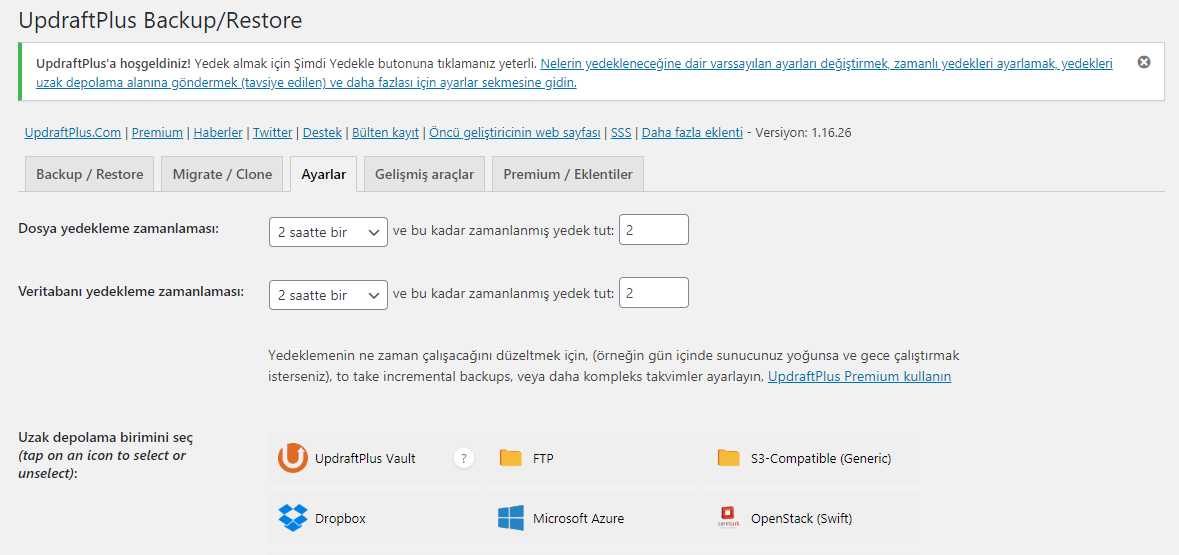Follow the UpdraftPlus.Com link
Screen dimensions: 1179x555
73,132
